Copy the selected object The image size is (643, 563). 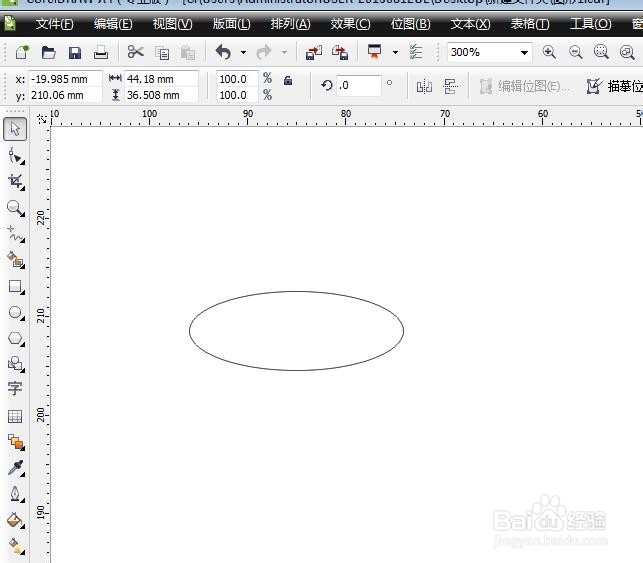click(x=162, y=53)
